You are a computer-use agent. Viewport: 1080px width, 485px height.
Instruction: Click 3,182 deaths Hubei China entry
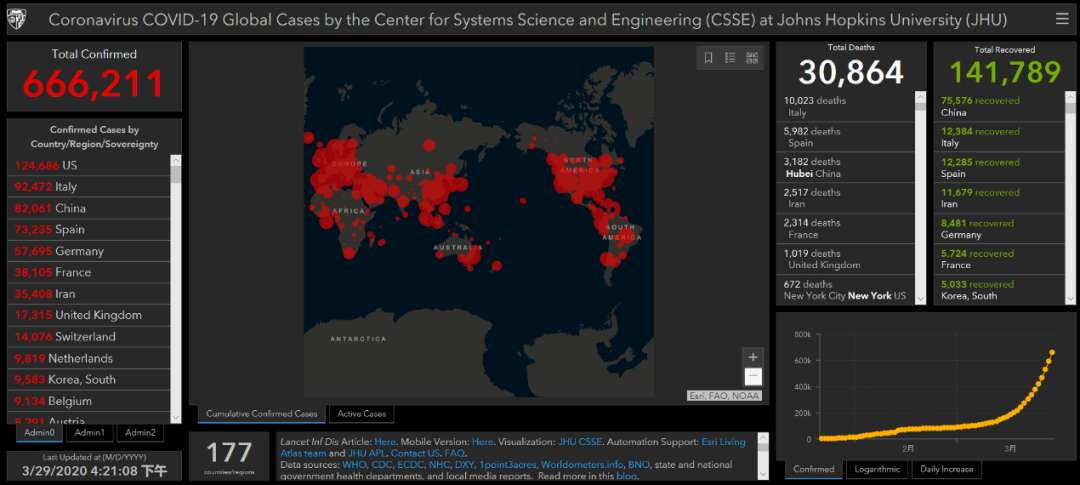tap(845, 167)
